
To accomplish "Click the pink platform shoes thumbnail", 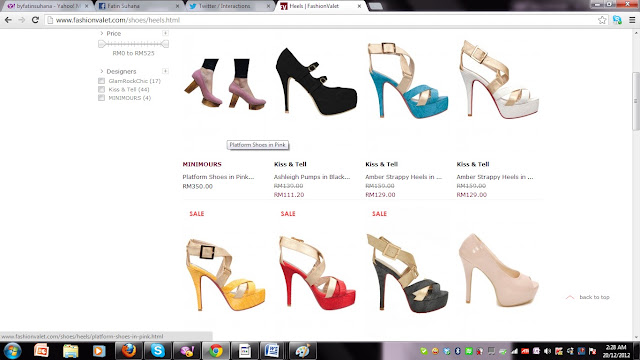I will (x=225, y=83).
